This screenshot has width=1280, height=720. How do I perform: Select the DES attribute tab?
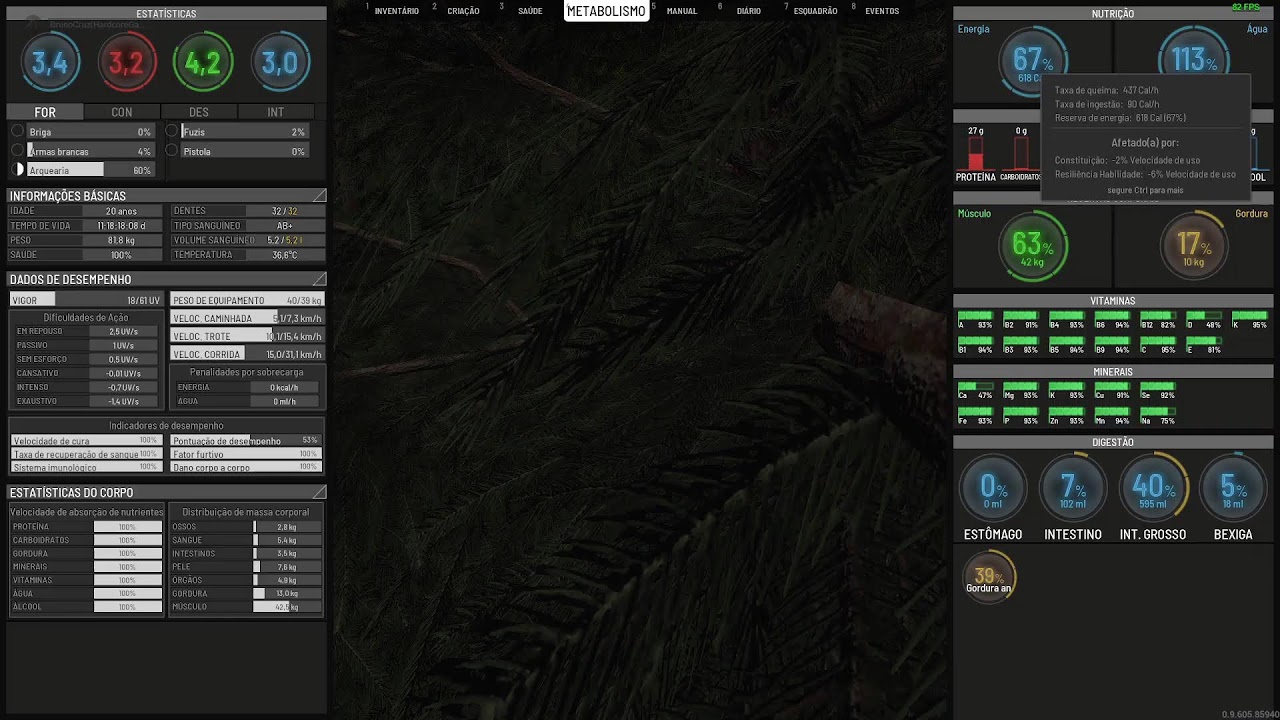pyautogui.click(x=199, y=112)
